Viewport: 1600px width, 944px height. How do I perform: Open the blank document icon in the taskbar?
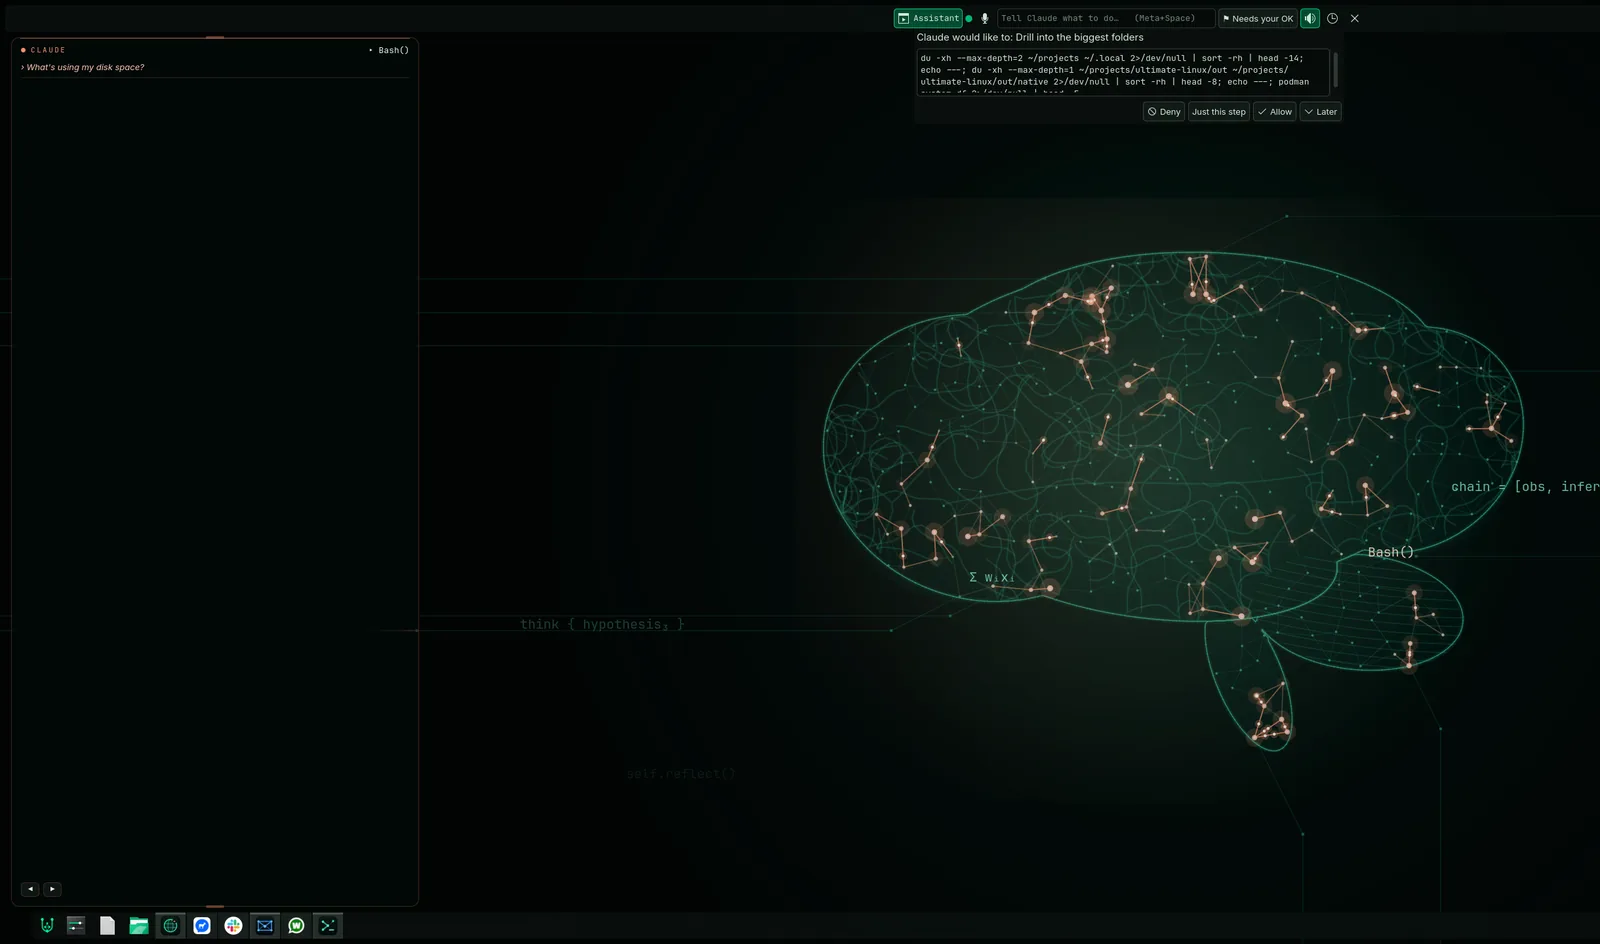pos(108,926)
